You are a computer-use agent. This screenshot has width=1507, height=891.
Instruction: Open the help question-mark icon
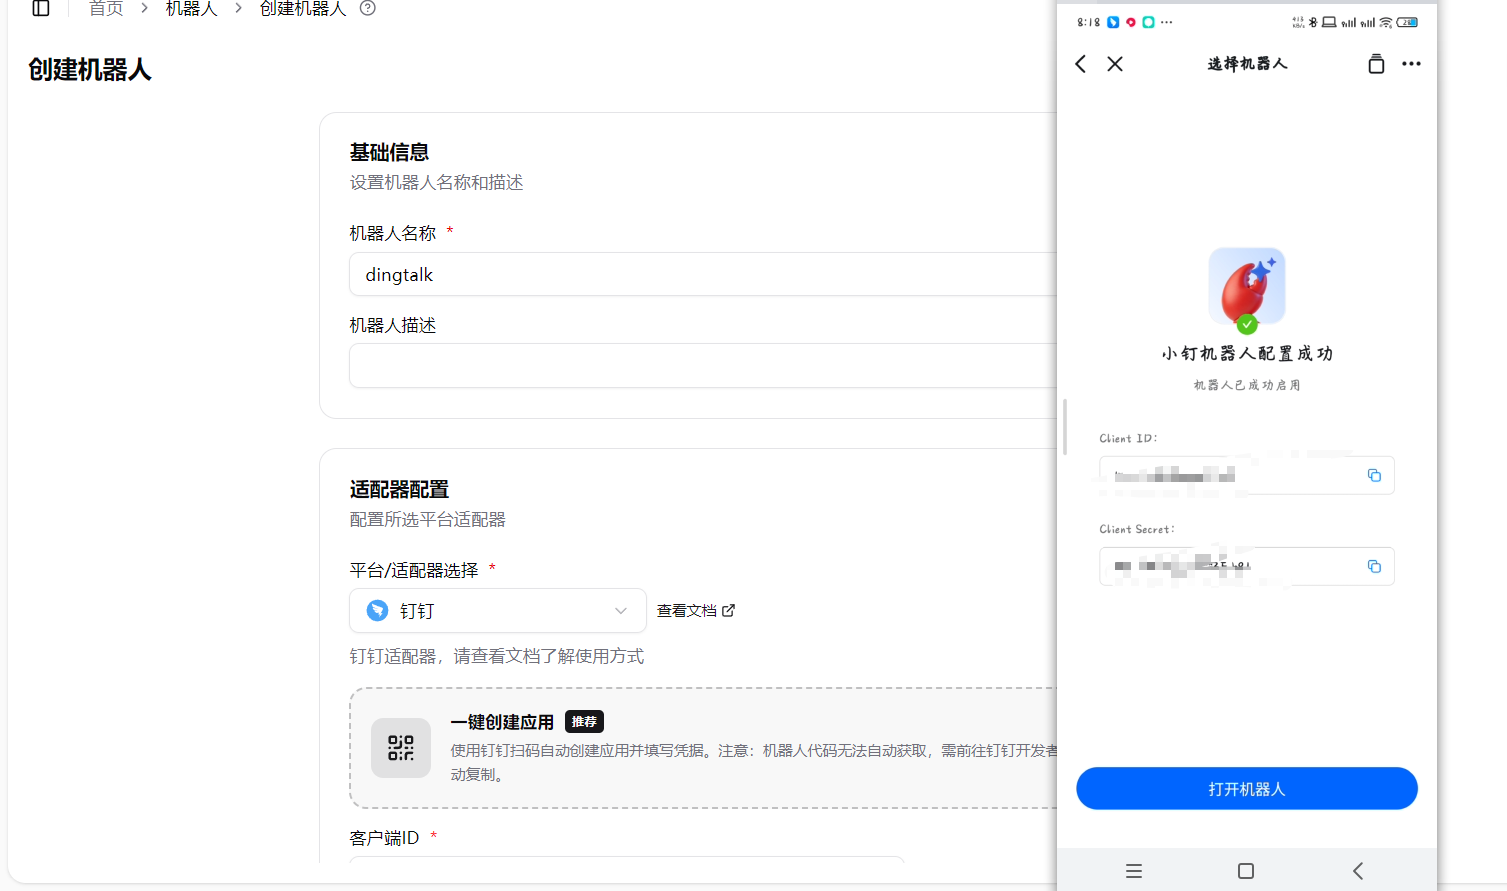click(x=368, y=8)
